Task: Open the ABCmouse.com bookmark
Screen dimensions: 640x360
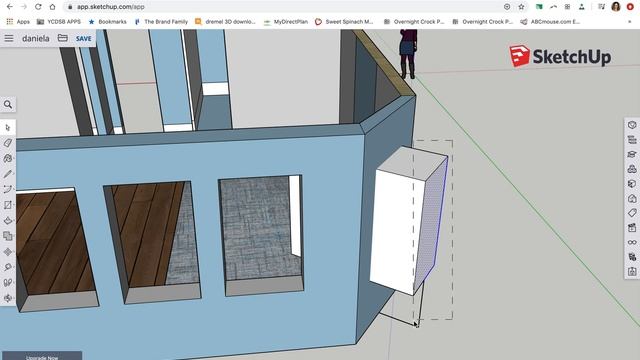Action: pos(550,22)
